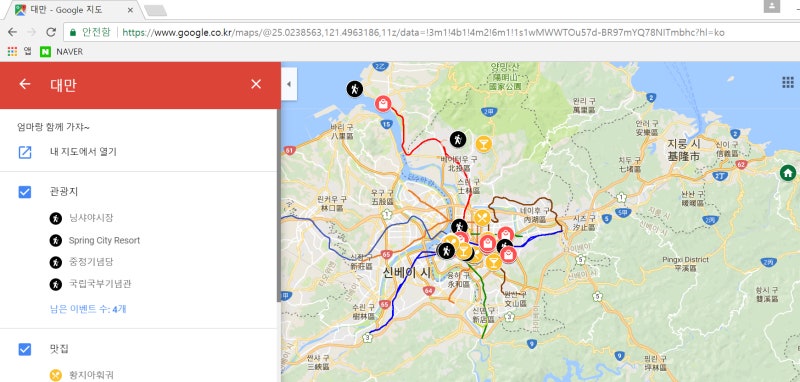Close the 대만 panel with X

coord(256,84)
